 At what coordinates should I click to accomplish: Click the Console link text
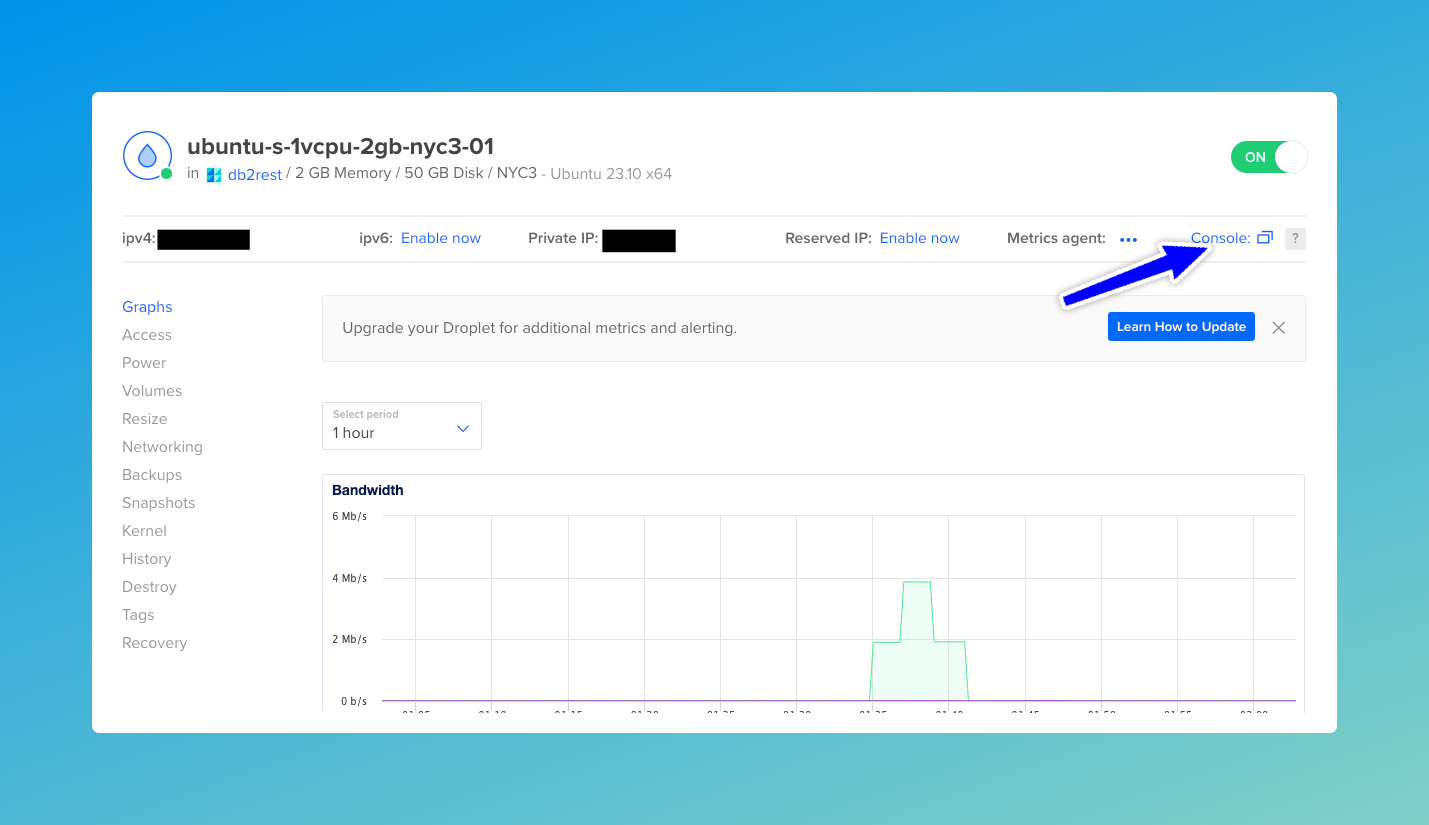point(1220,238)
